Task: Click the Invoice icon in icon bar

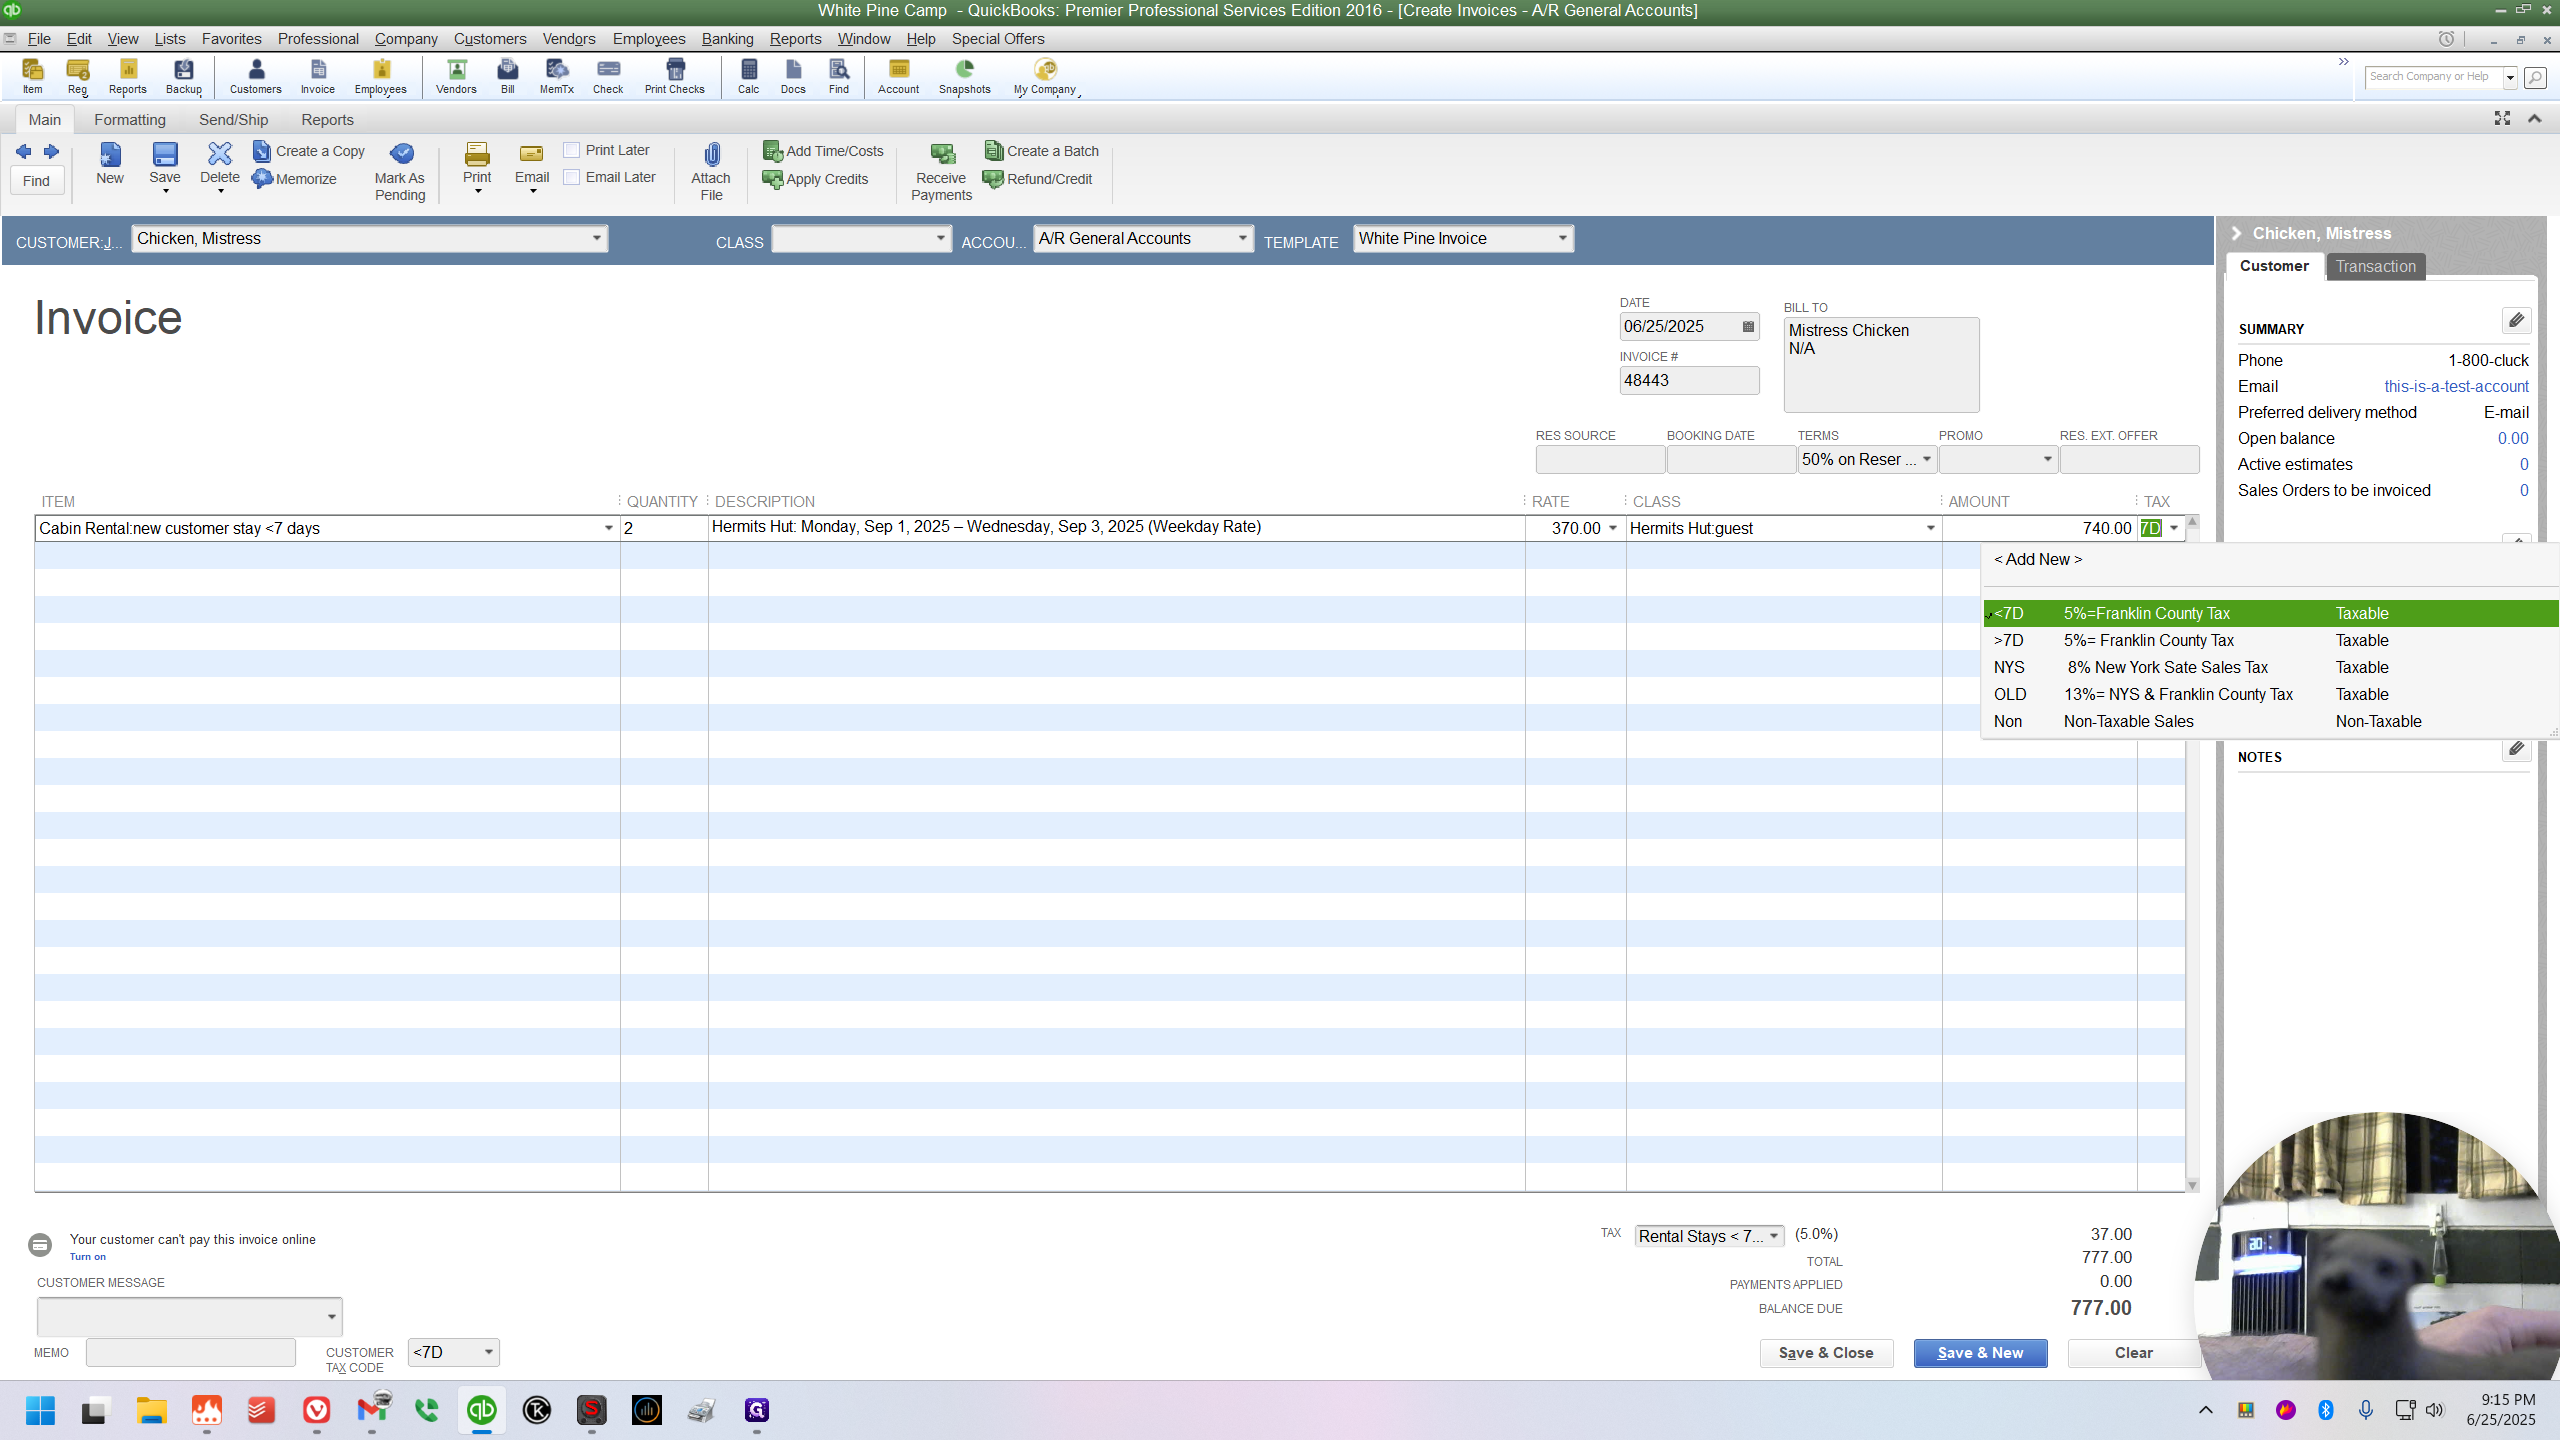Action: [318, 76]
